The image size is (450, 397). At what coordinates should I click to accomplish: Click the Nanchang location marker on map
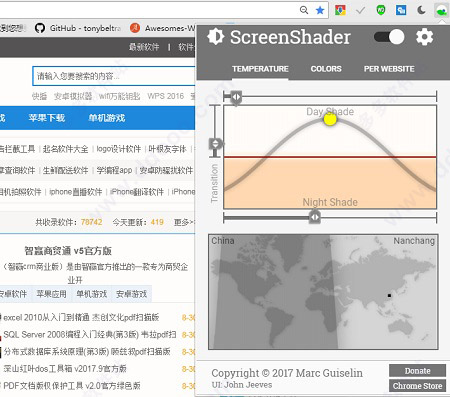(x=389, y=295)
